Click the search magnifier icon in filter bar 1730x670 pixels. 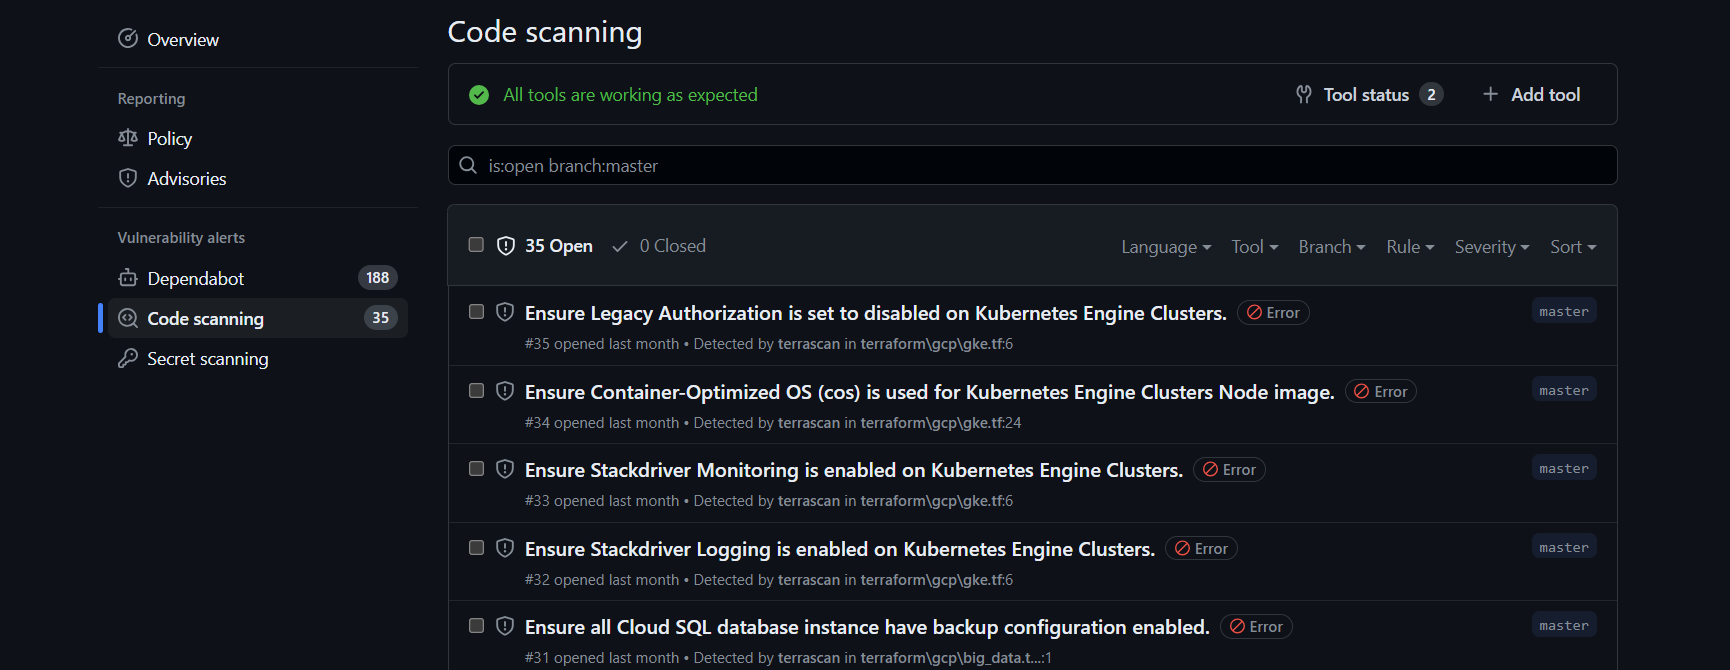[x=468, y=165]
